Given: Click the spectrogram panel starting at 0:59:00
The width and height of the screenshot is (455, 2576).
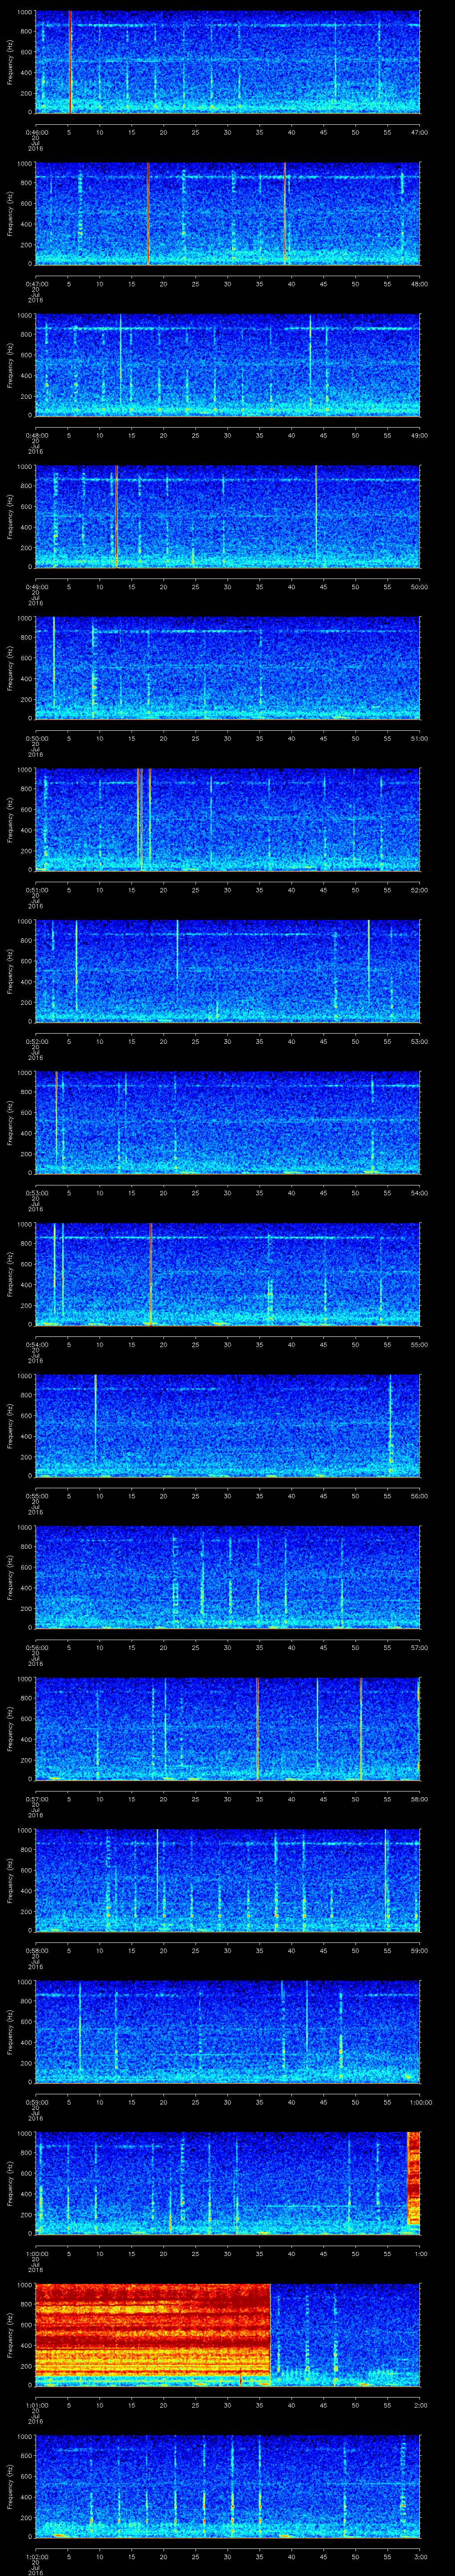Looking at the screenshot, I should (x=228, y=2032).
